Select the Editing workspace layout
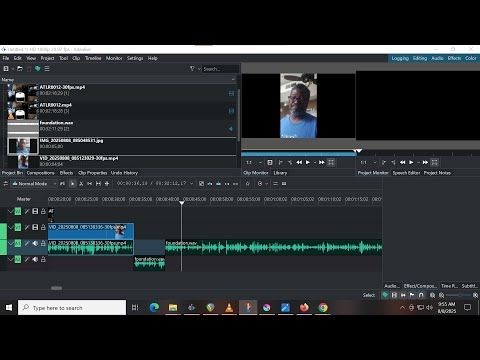This screenshot has width=480, height=360. point(420,58)
